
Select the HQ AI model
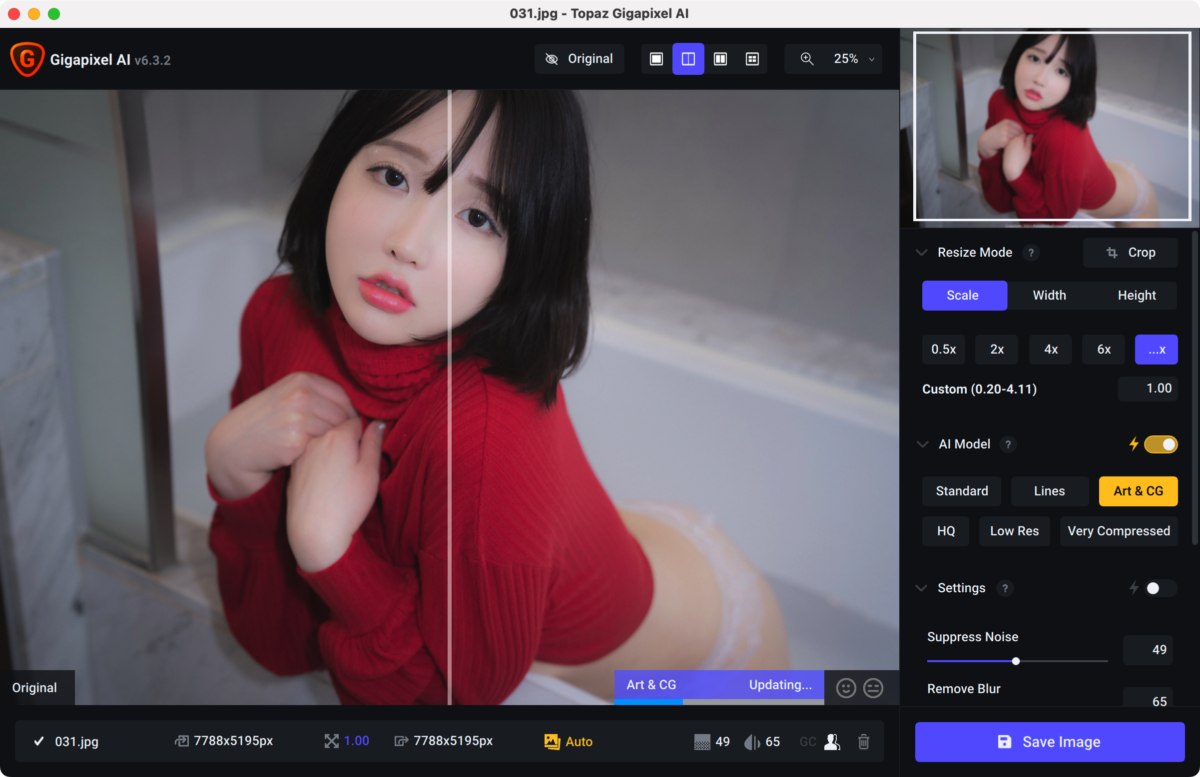tap(946, 531)
